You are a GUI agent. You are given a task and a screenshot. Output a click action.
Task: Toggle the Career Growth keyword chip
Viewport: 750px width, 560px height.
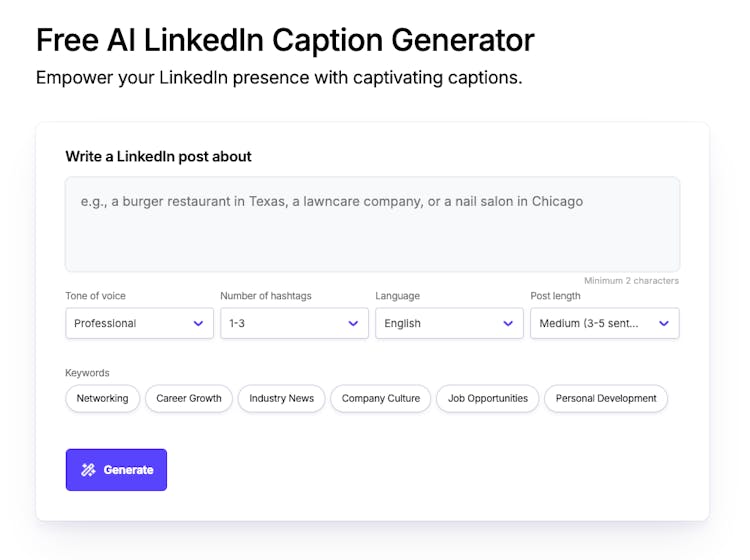pyautogui.click(x=189, y=398)
